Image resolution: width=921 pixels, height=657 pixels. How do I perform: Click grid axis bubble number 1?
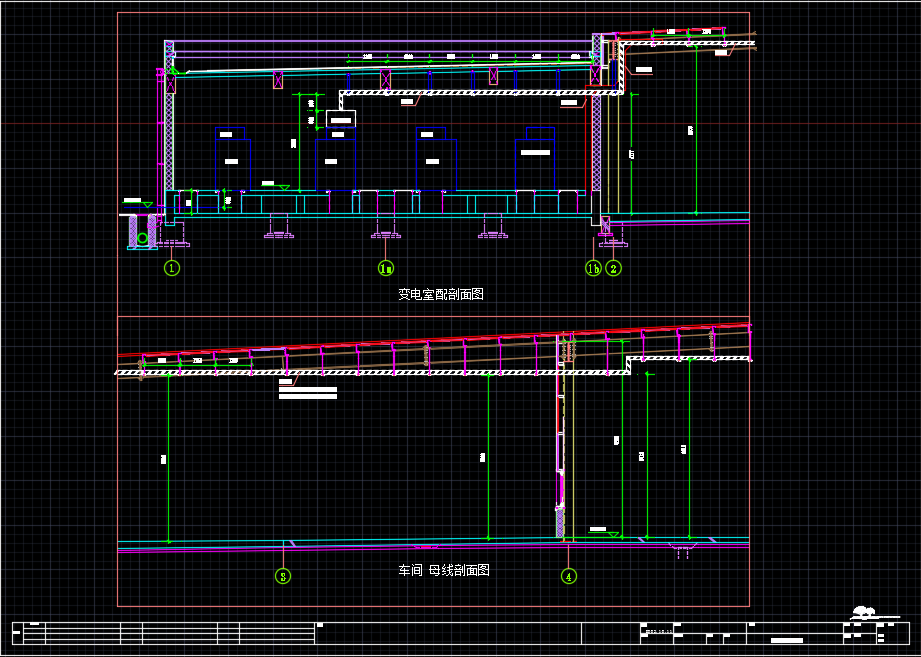click(172, 267)
